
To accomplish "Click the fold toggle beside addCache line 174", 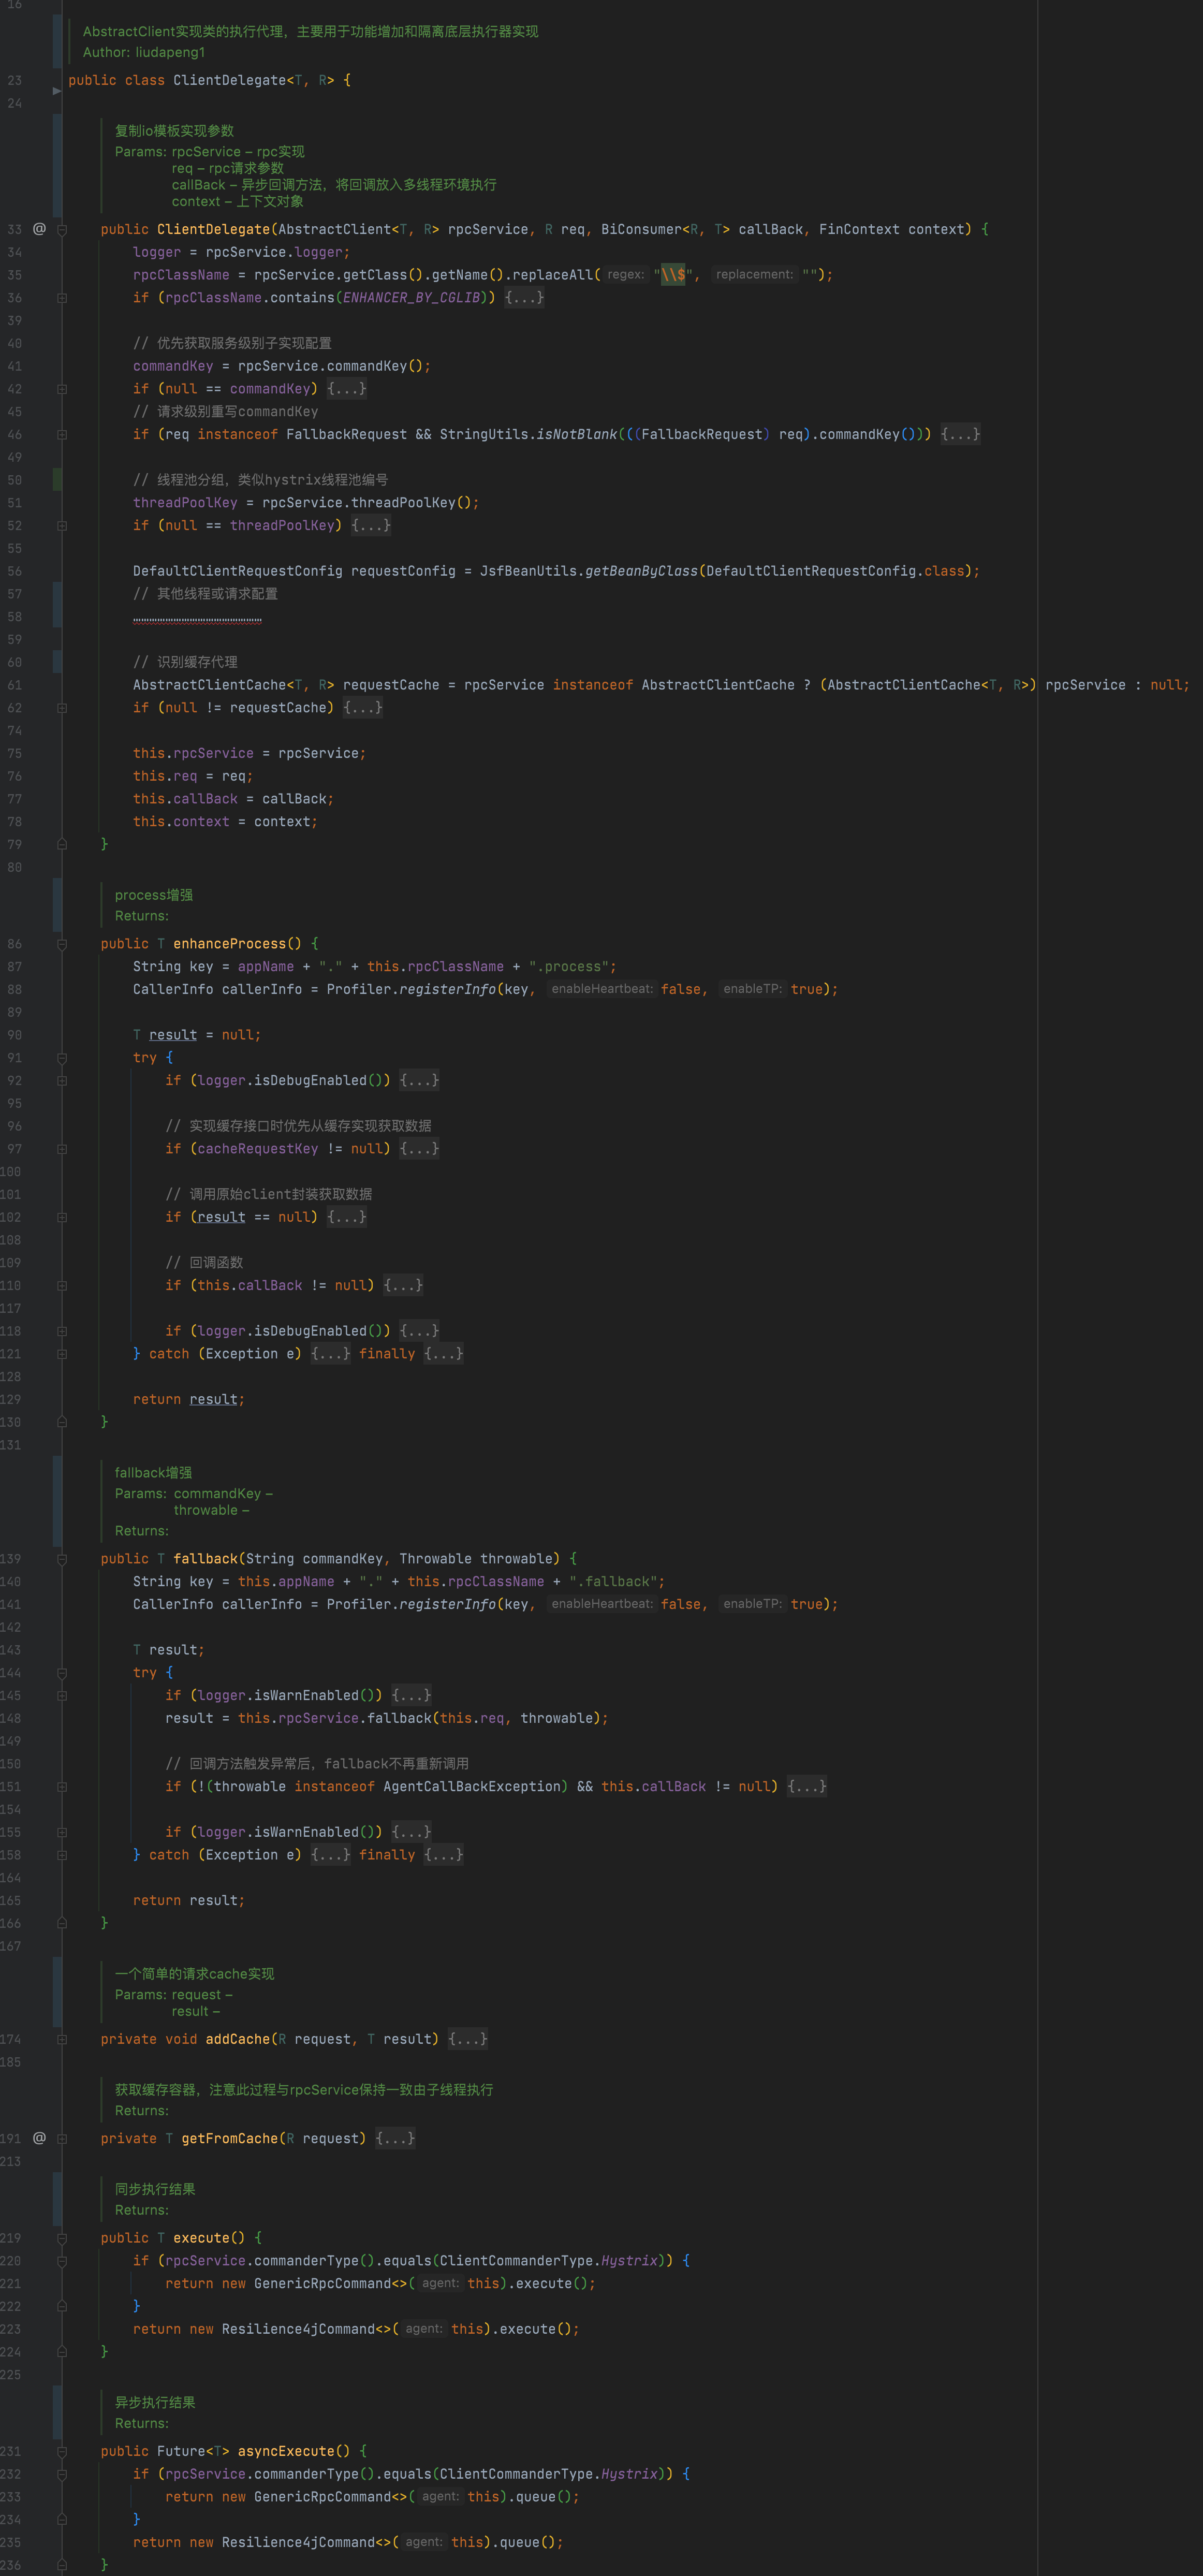I will coord(62,2039).
